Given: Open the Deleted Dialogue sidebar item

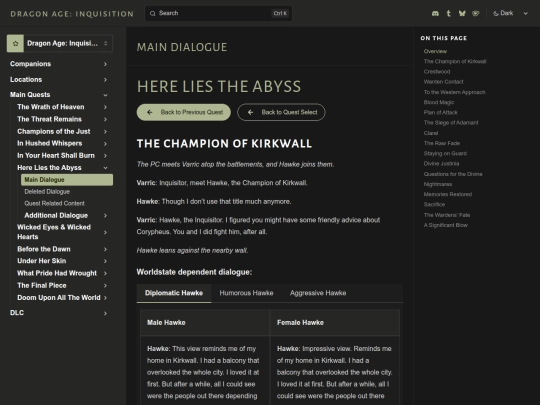Looking at the screenshot, I should tap(47, 192).
